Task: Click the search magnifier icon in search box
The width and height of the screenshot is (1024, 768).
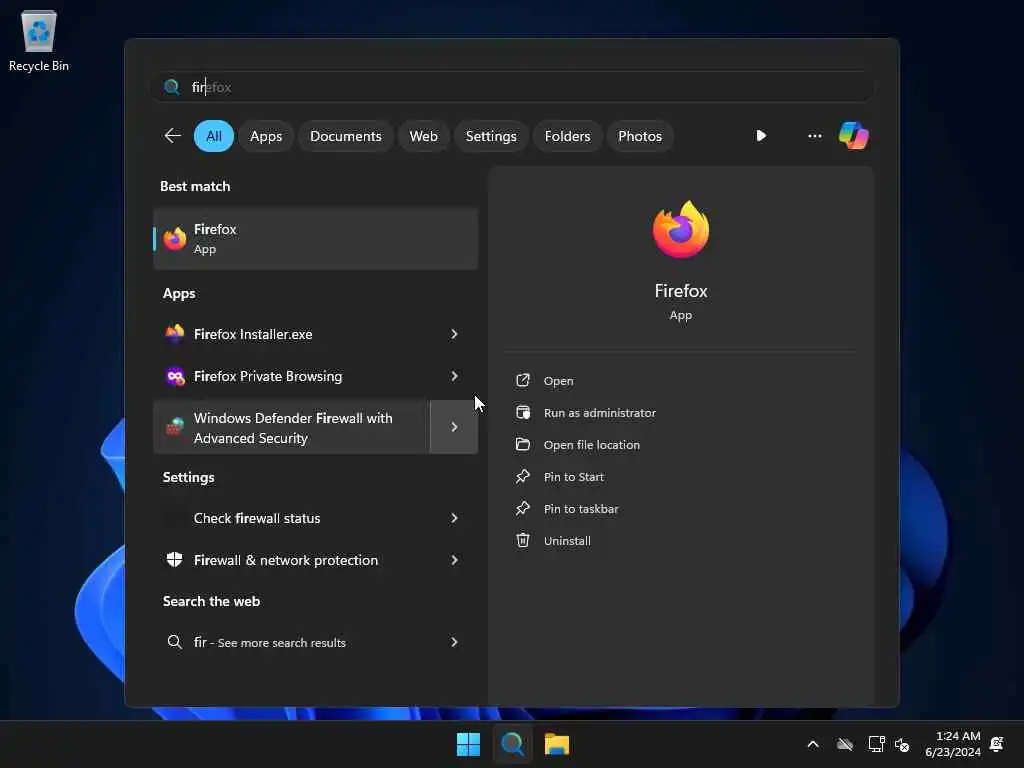Action: 172,87
